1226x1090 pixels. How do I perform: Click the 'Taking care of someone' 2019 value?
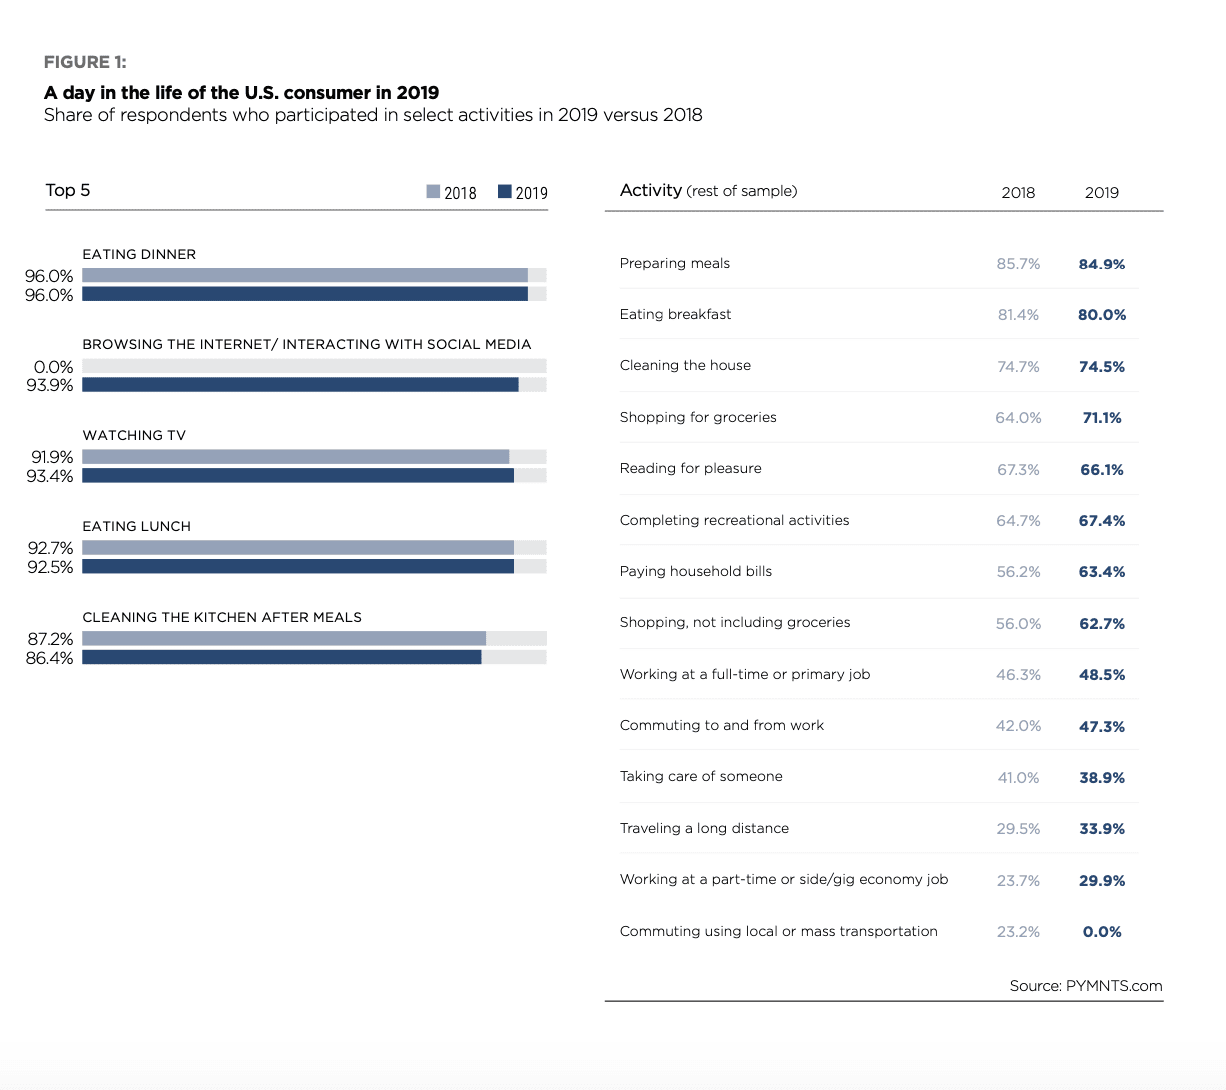click(x=1101, y=777)
